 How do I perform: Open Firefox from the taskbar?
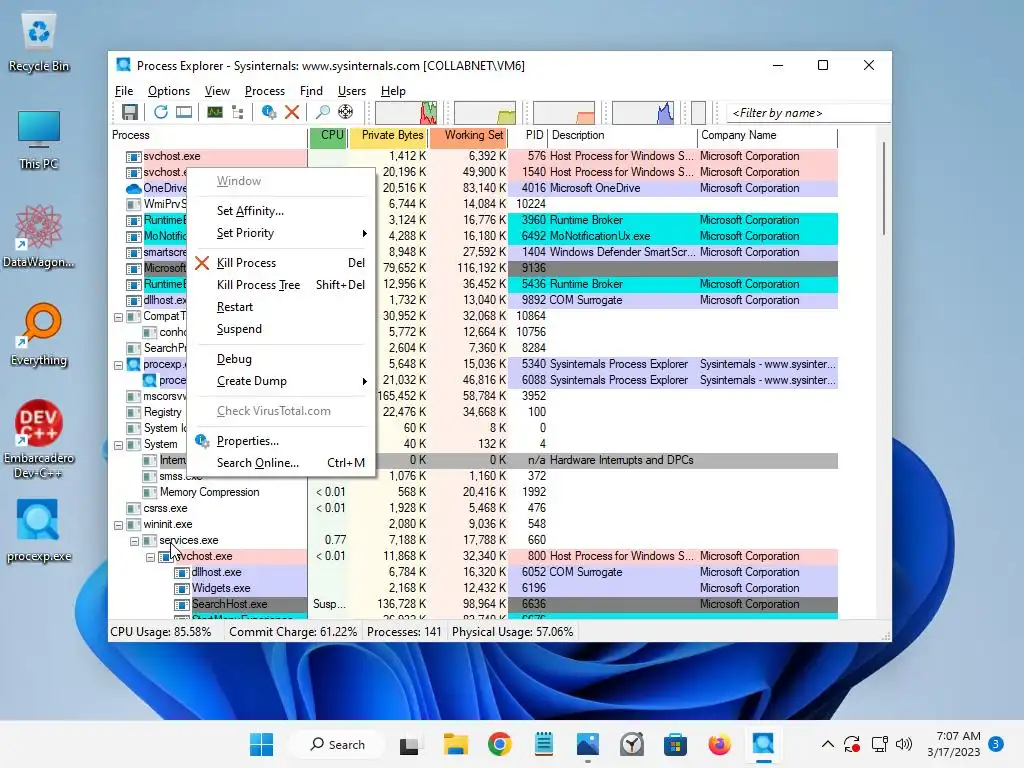click(x=720, y=744)
